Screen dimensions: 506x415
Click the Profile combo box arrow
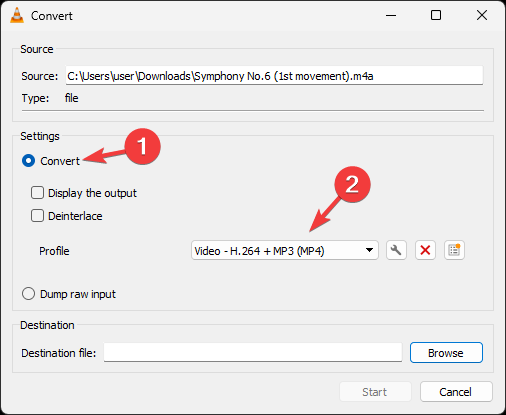point(369,250)
